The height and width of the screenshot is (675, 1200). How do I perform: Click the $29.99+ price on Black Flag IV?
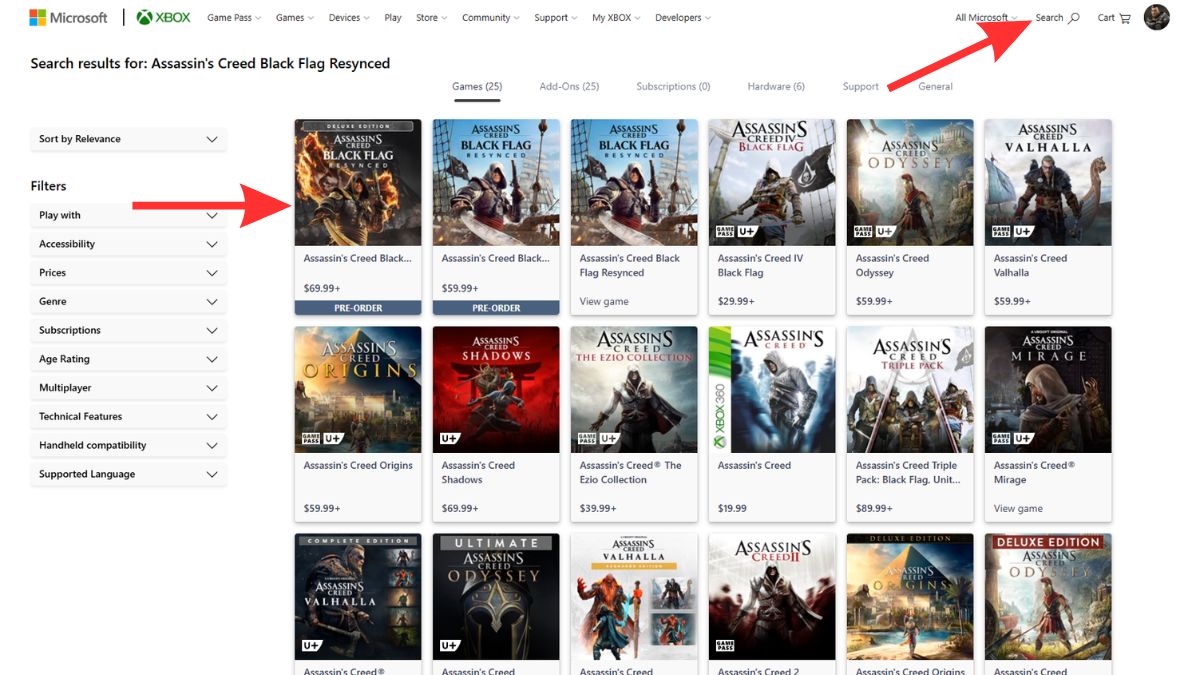click(736, 302)
